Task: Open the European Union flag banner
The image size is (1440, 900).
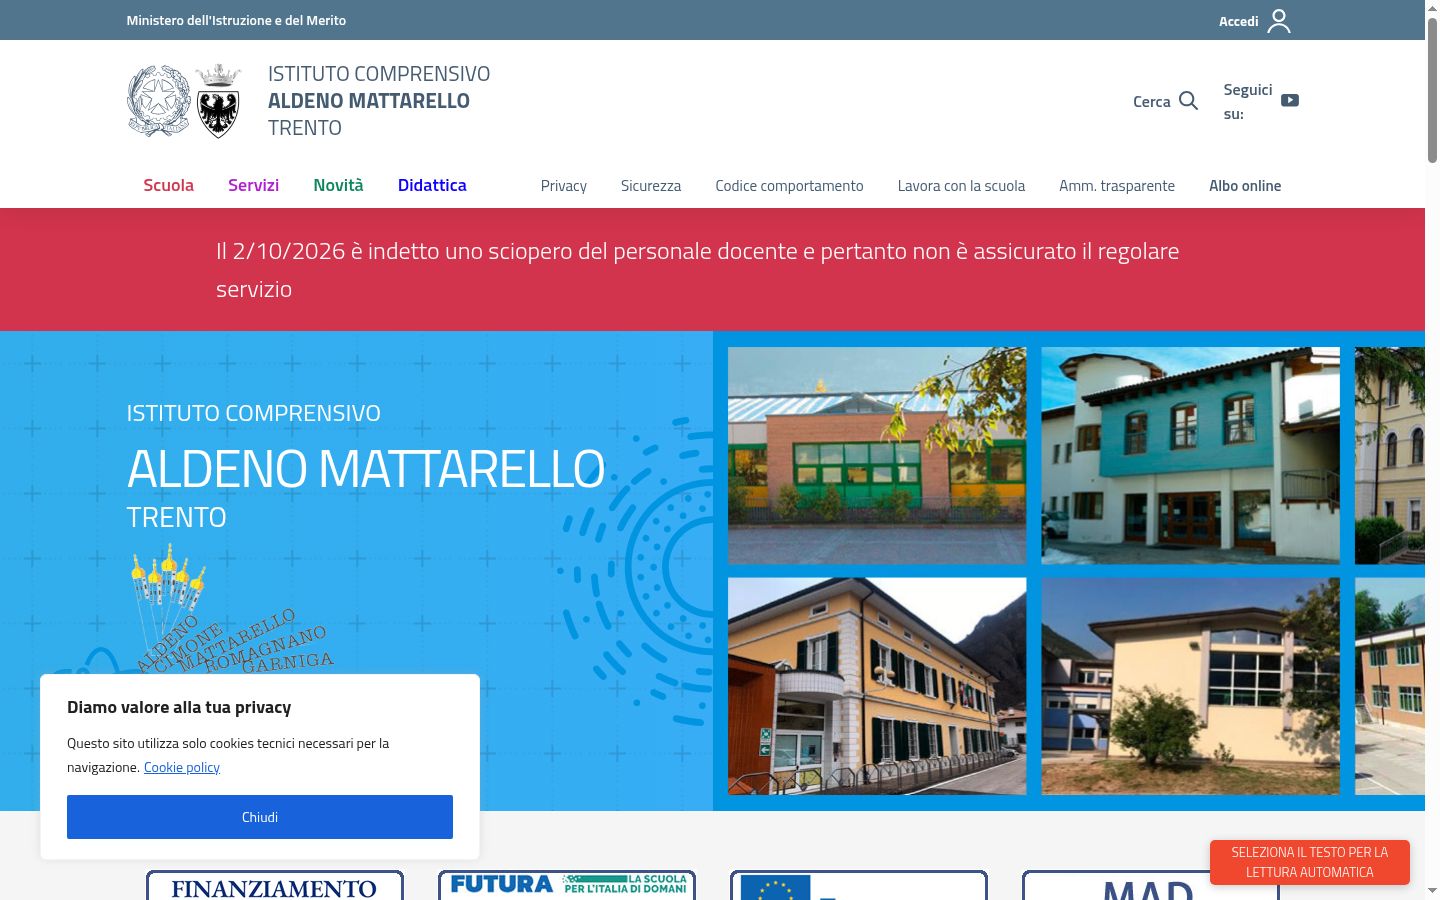Action: (x=859, y=886)
